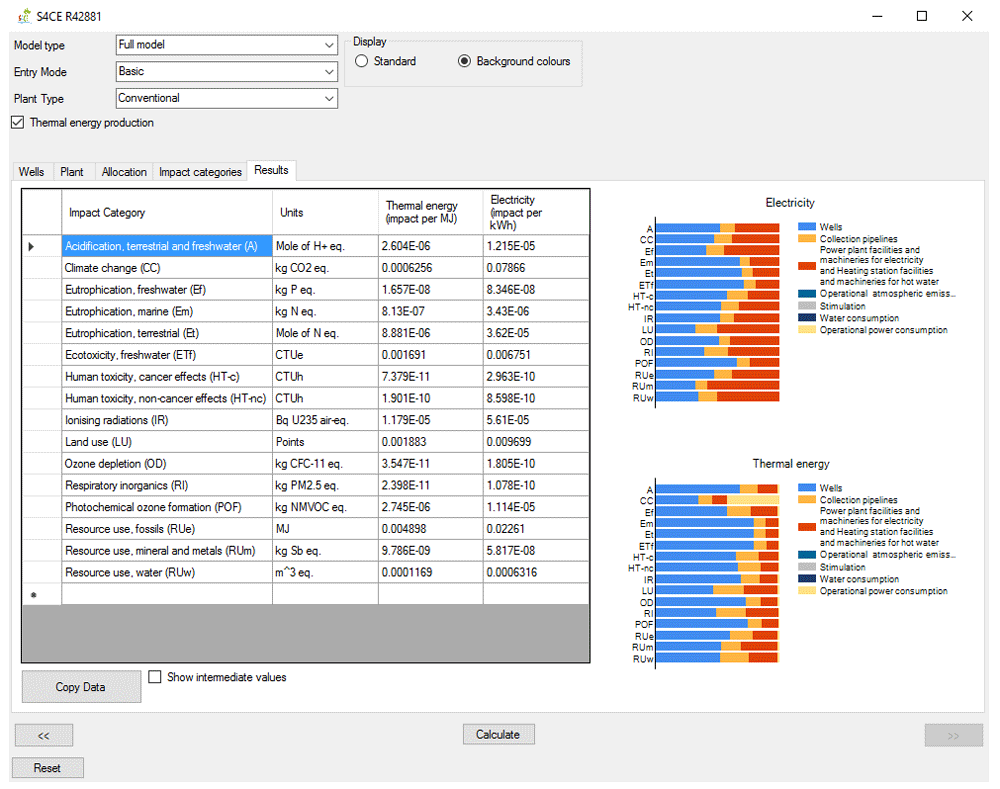
Task: Click the Stimulation grey swatch in Thermal energy legend
Action: click(807, 567)
